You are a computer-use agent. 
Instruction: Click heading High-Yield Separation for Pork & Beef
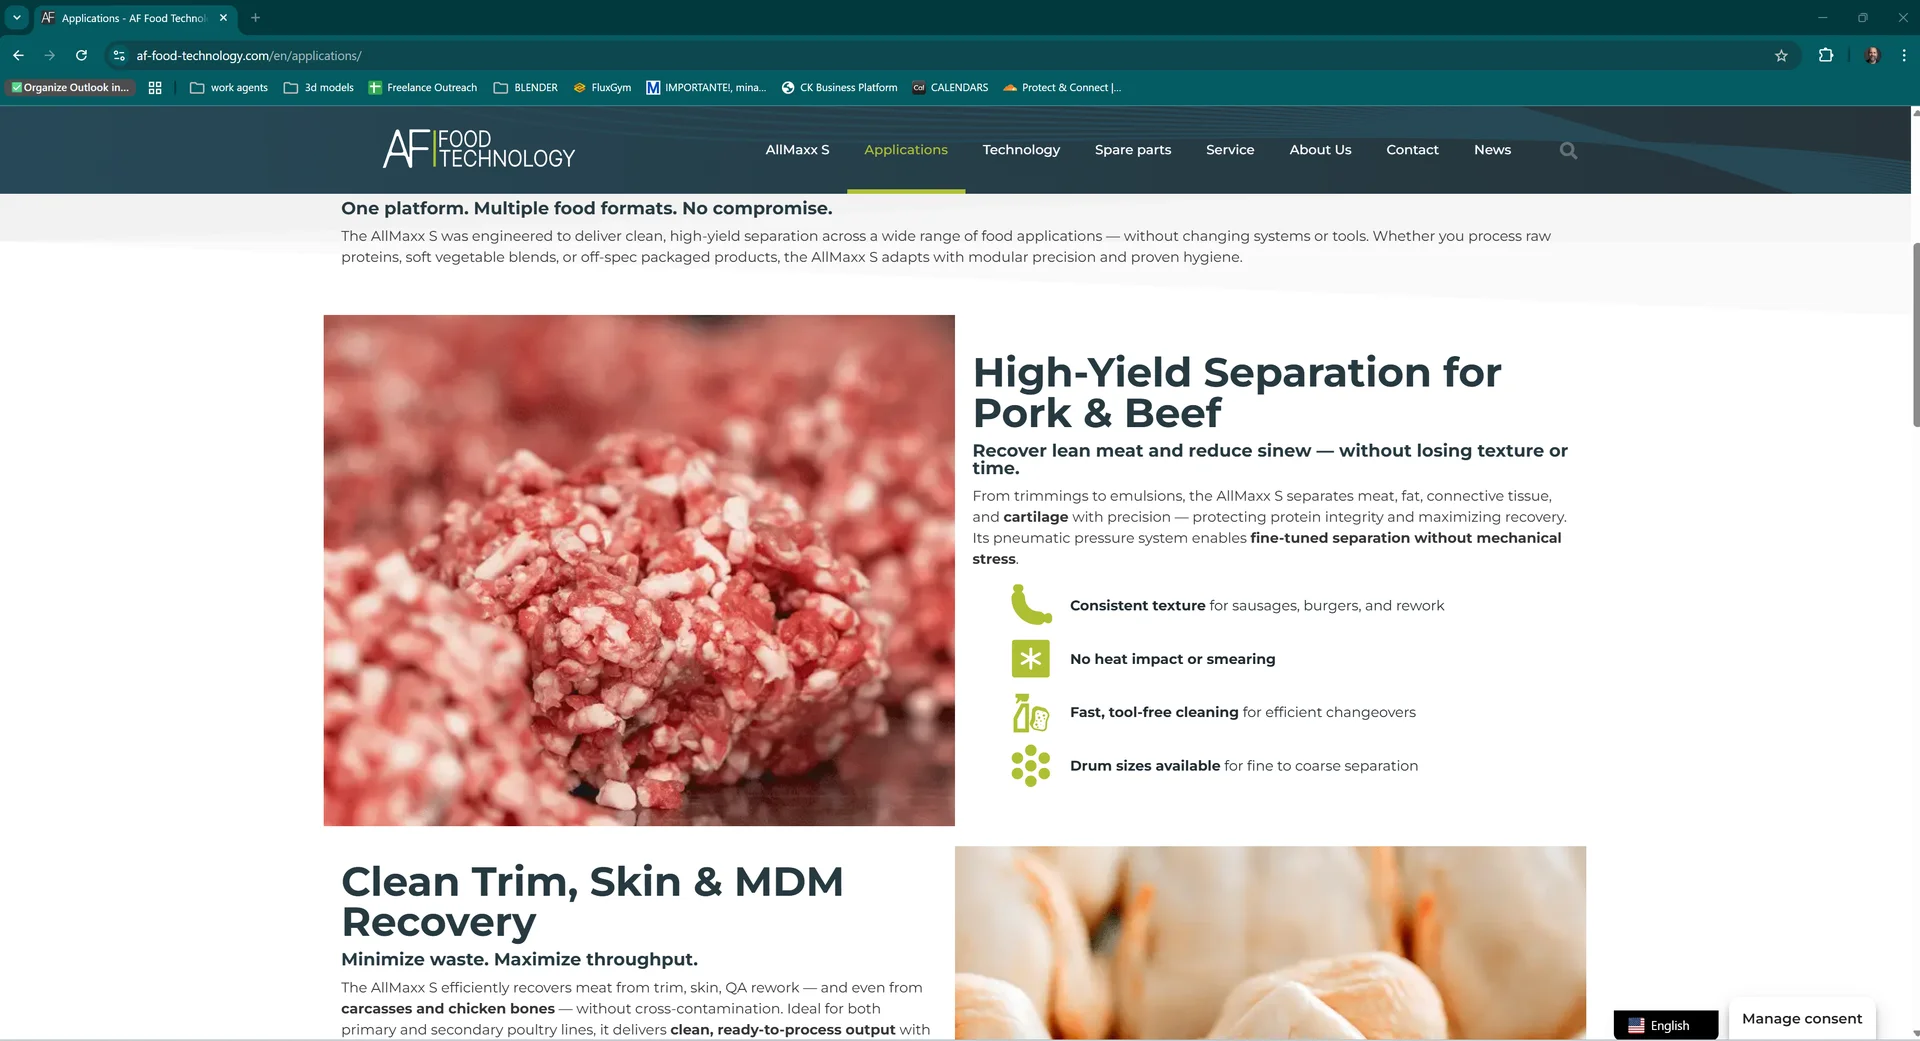tap(1237, 392)
